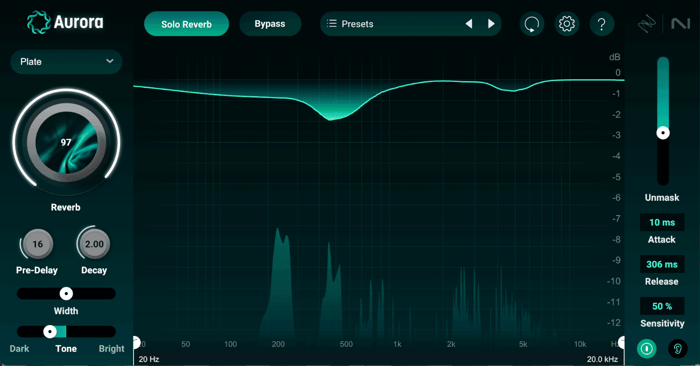Click the Attack value 10 ms
The height and width of the screenshot is (366, 700).
pyautogui.click(x=662, y=222)
